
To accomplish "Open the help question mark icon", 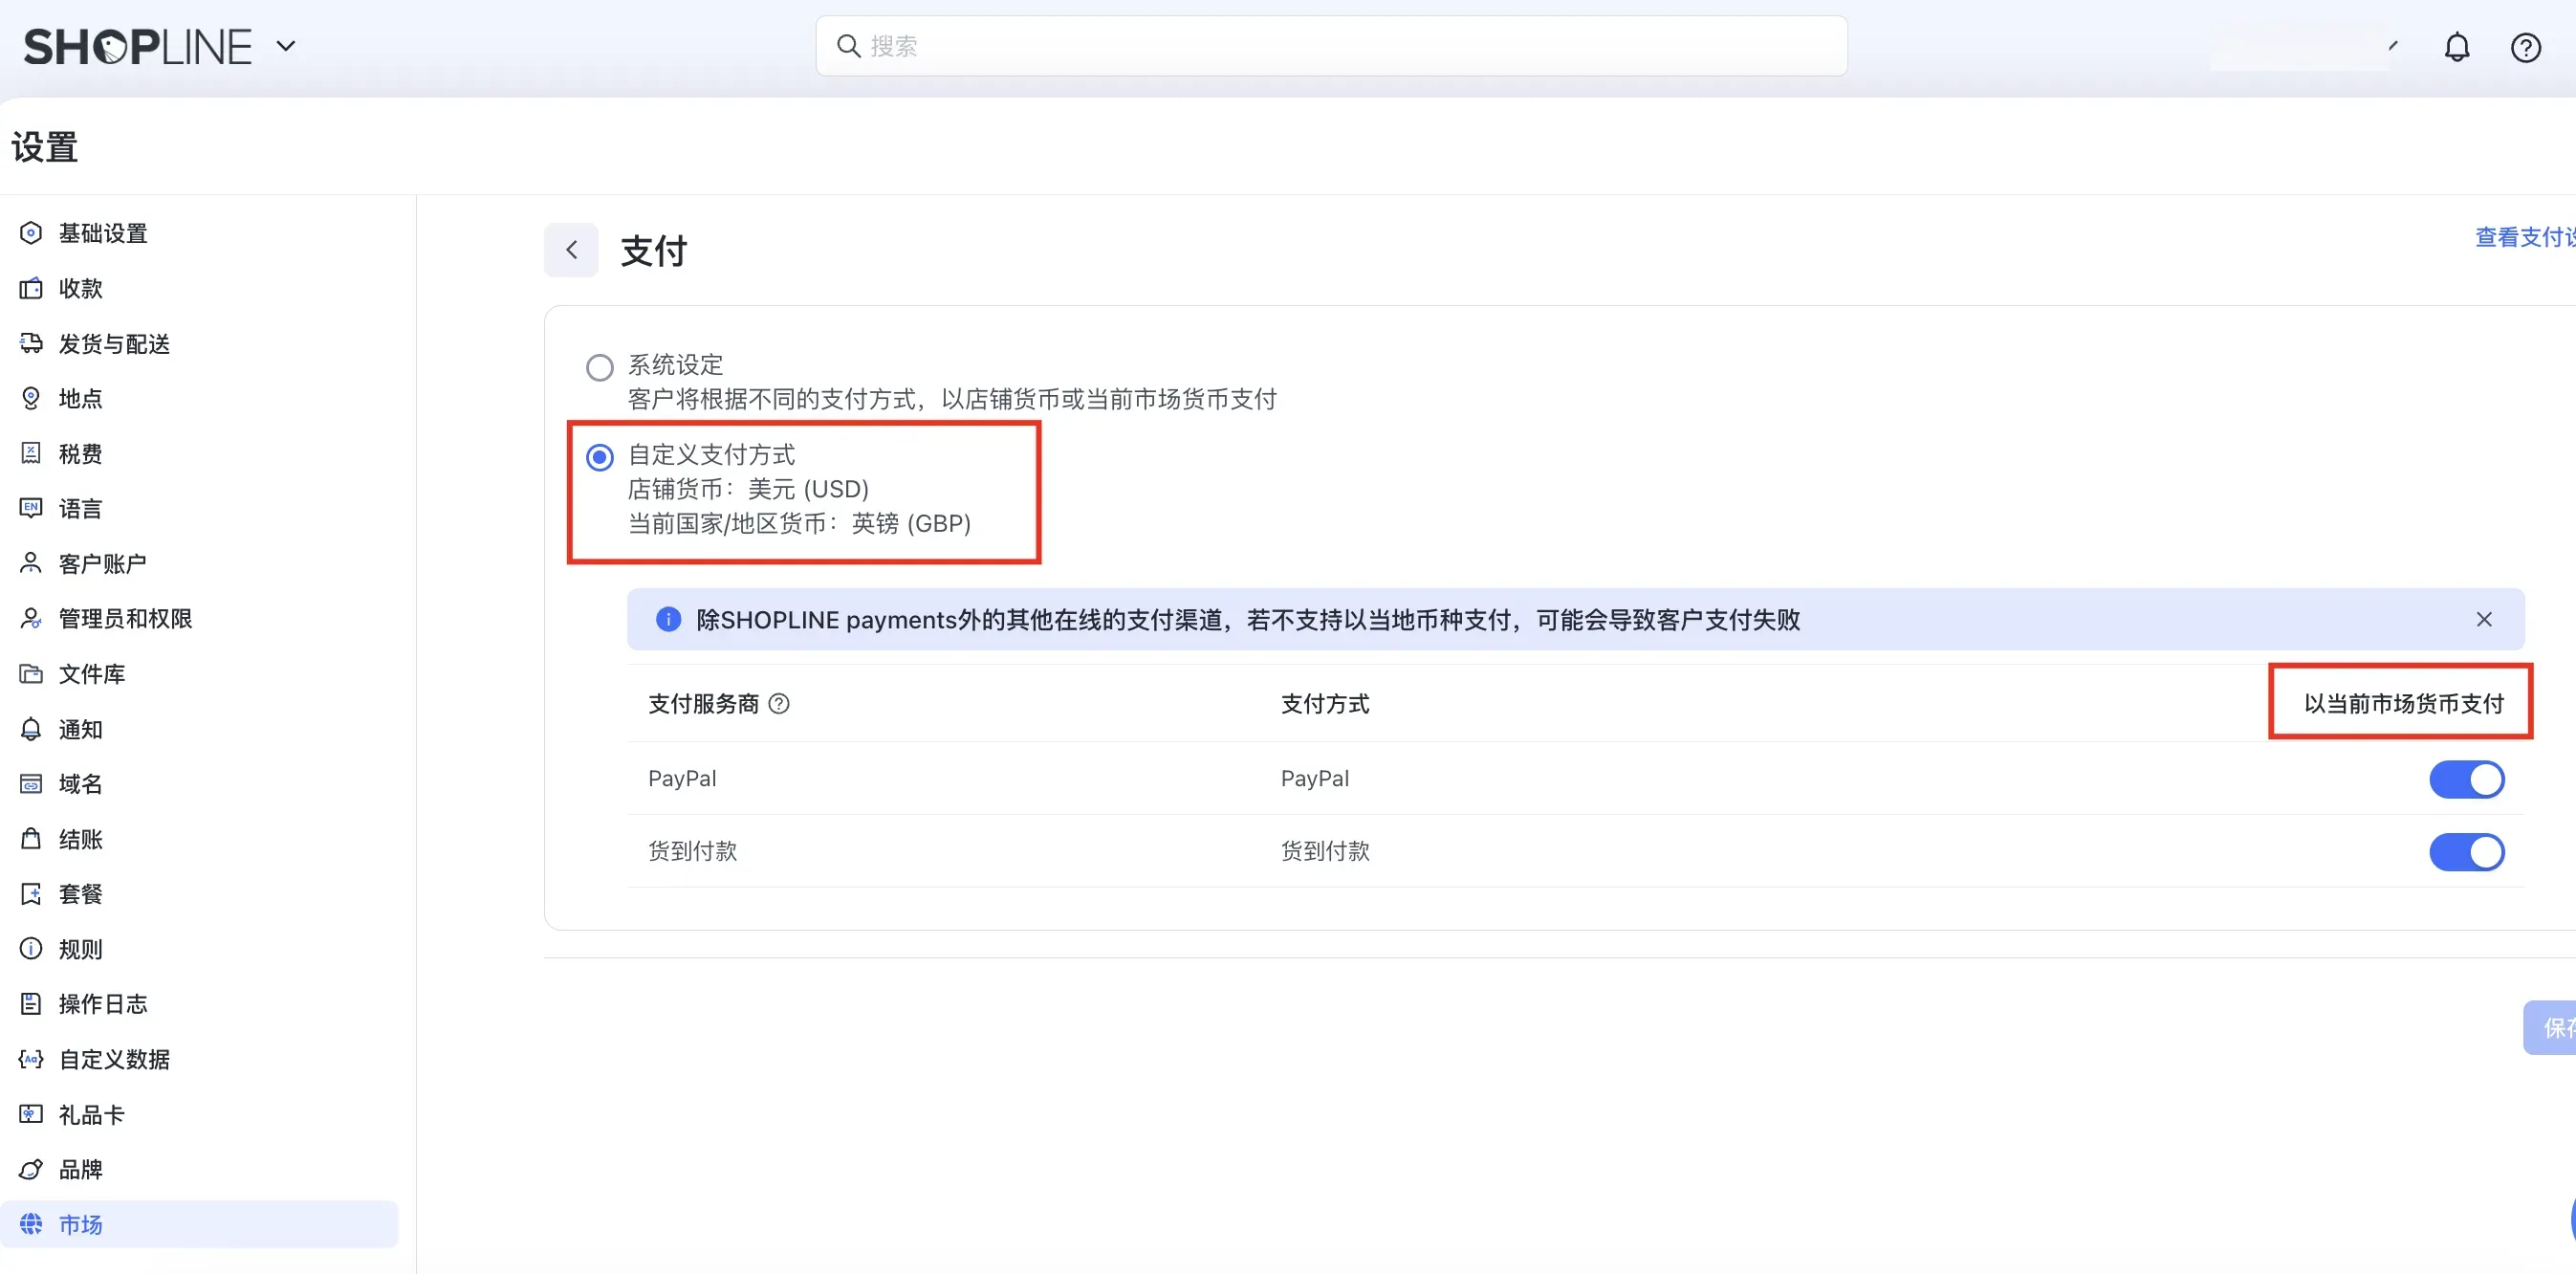I will pyautogui.click(x=2525, y=47).
